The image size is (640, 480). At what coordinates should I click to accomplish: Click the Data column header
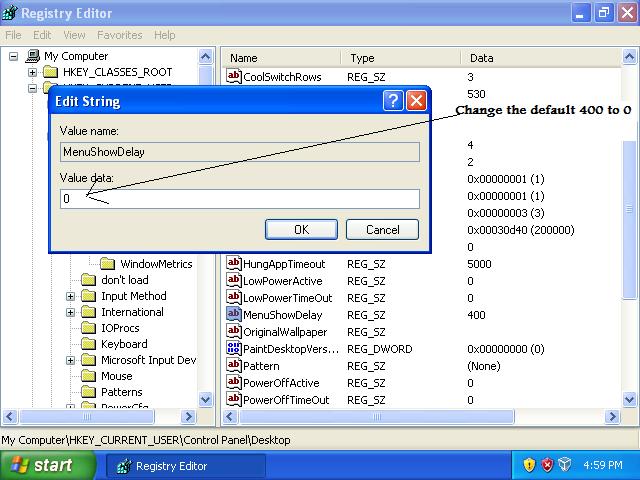pyautogui.click(x=541, y=58)
